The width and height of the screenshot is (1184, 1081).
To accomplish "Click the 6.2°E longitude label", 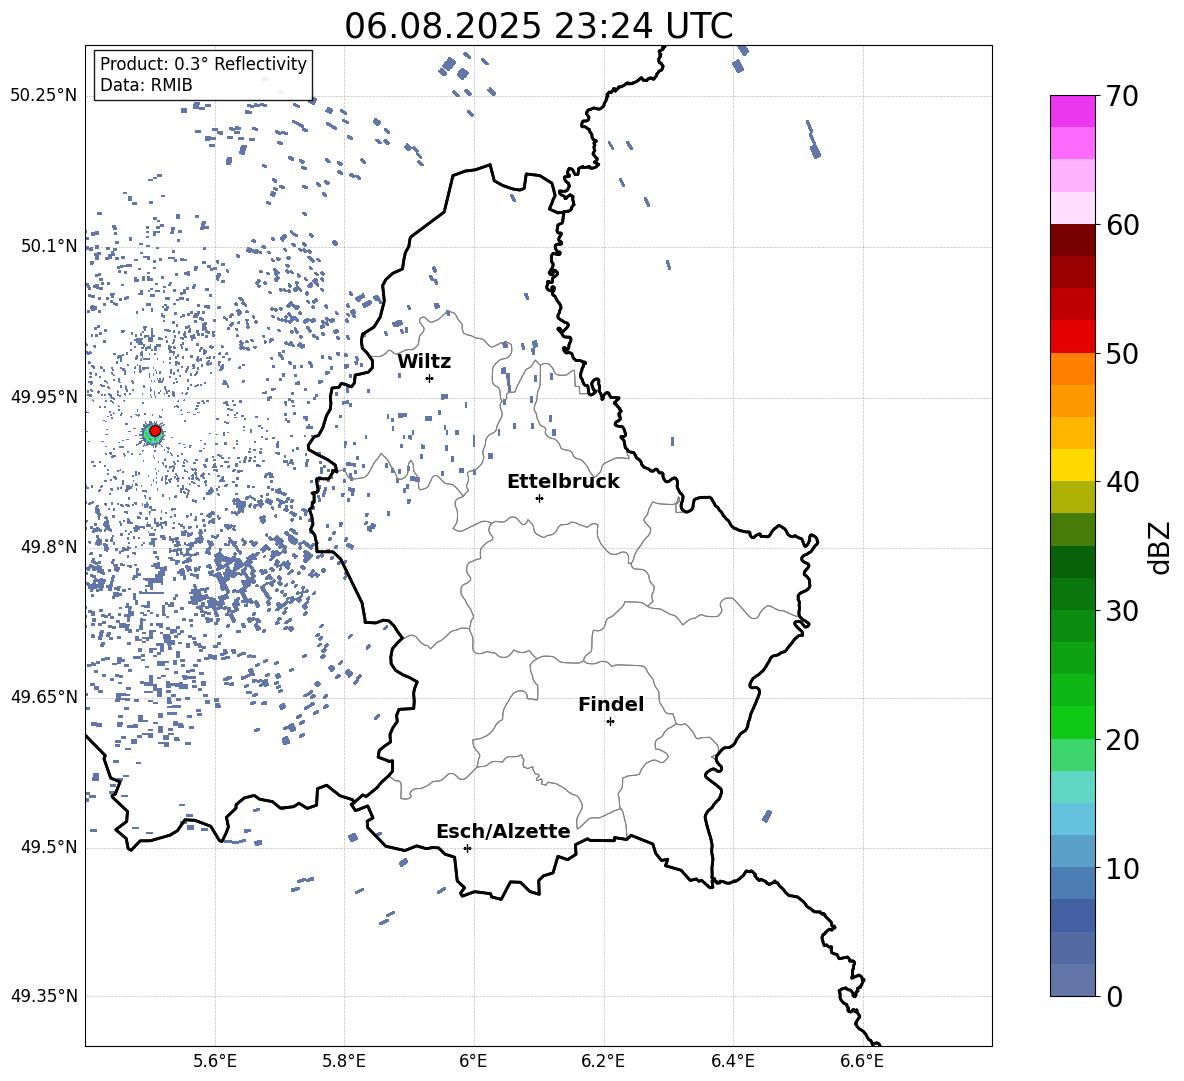I will click(x=603, y=1061).
